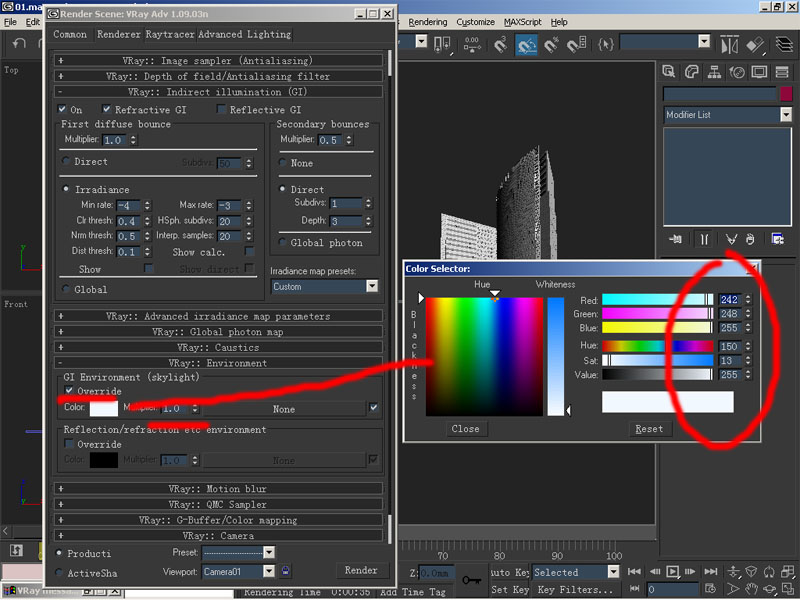Image resolution: width=800 pixels, height=600 pixels.
Task: Switch to the Hierarchy command panel
Action: tap(714, 72)
